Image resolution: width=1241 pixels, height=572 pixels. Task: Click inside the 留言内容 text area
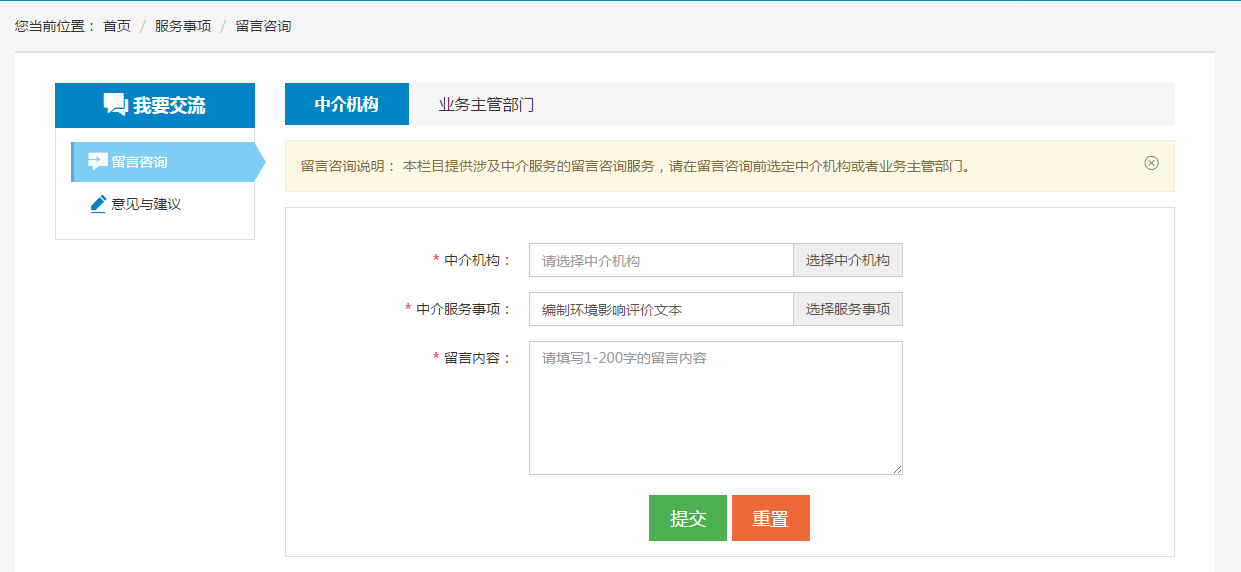[x=715, y=407]
